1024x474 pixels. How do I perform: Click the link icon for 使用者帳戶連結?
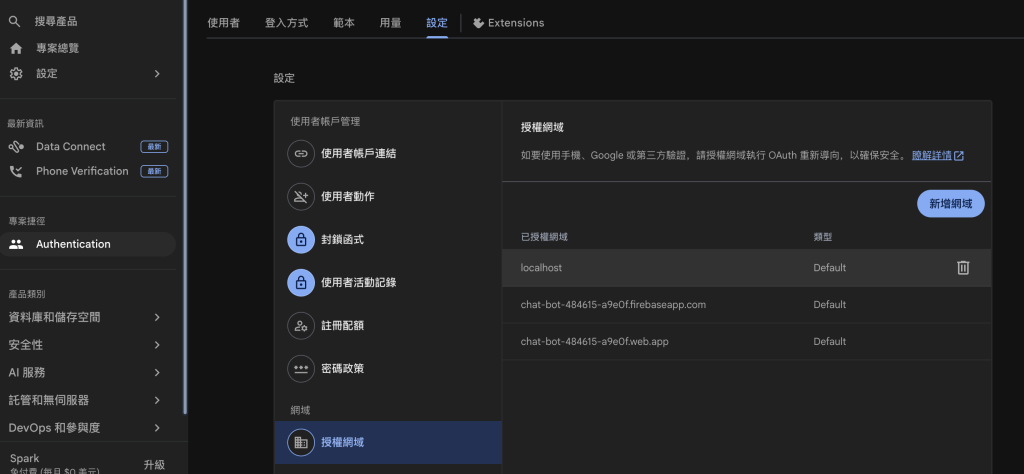[301, 153]
